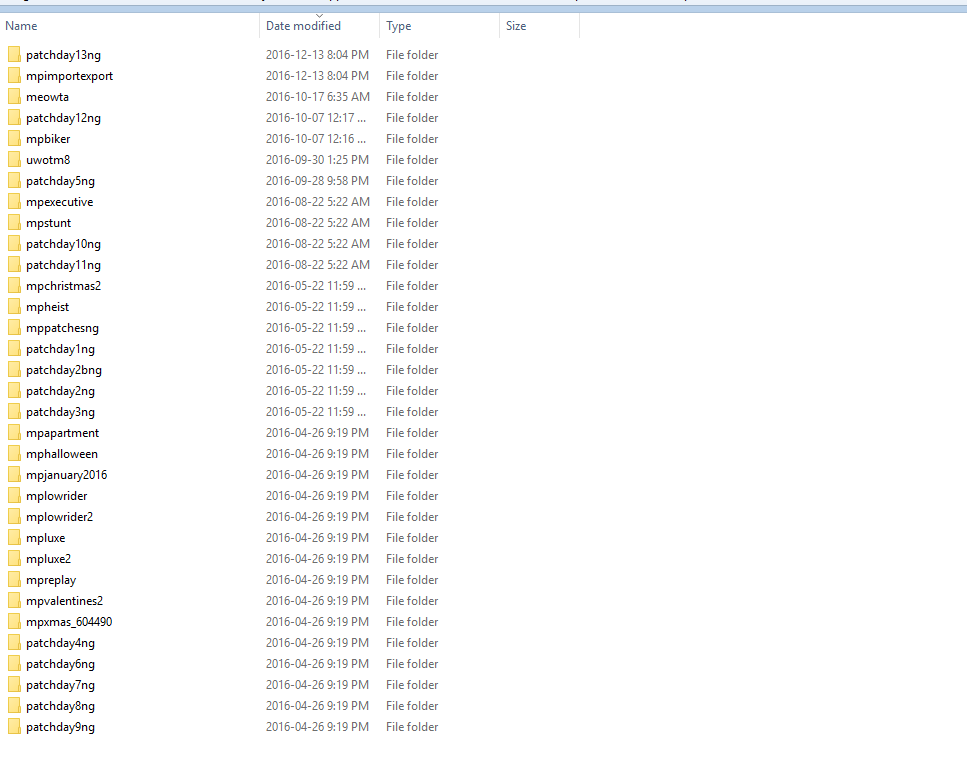Click the mpbiker folder icon
Screen dimensions: 967x762
[x=14, y=139]
